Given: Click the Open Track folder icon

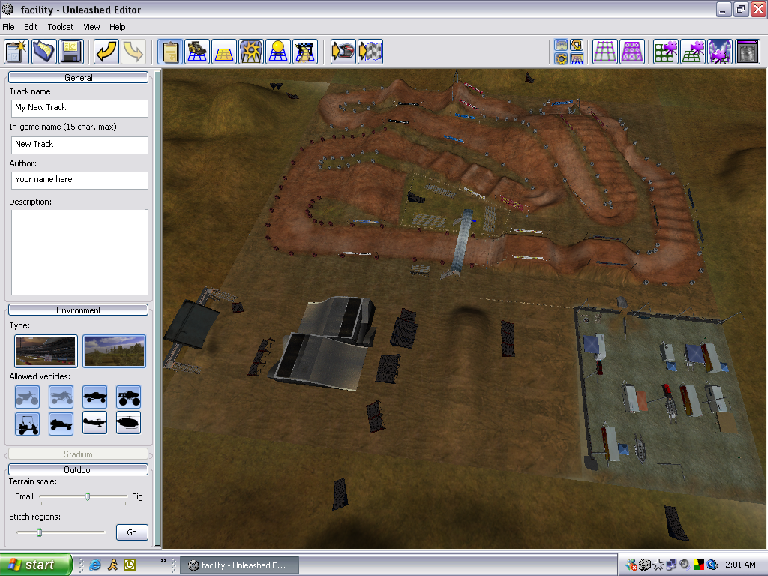Looking at the screenshot, I should click(x=43, y=51).
